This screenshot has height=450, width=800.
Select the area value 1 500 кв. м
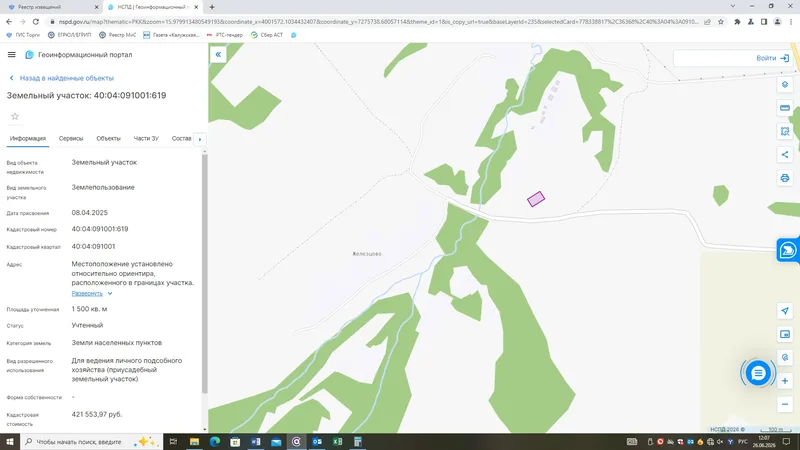89,309
